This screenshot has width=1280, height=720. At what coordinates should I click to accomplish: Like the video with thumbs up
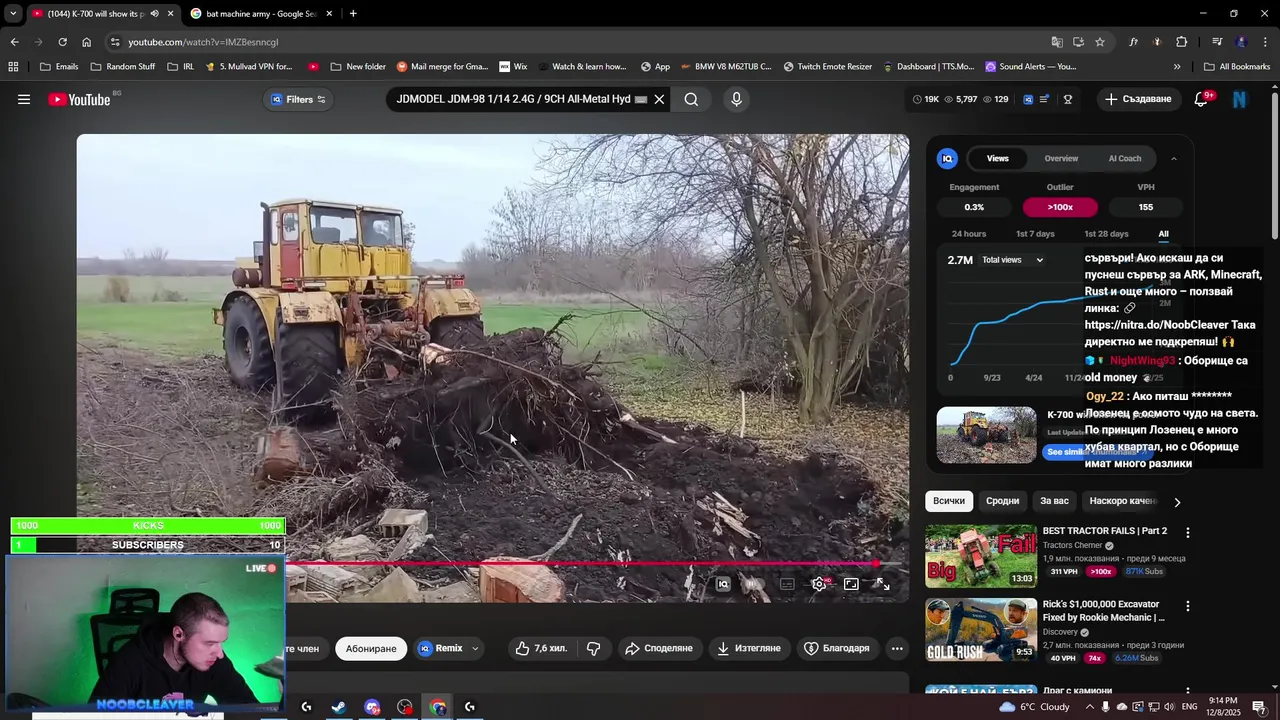pyautogui.click(x=541, y=649)
